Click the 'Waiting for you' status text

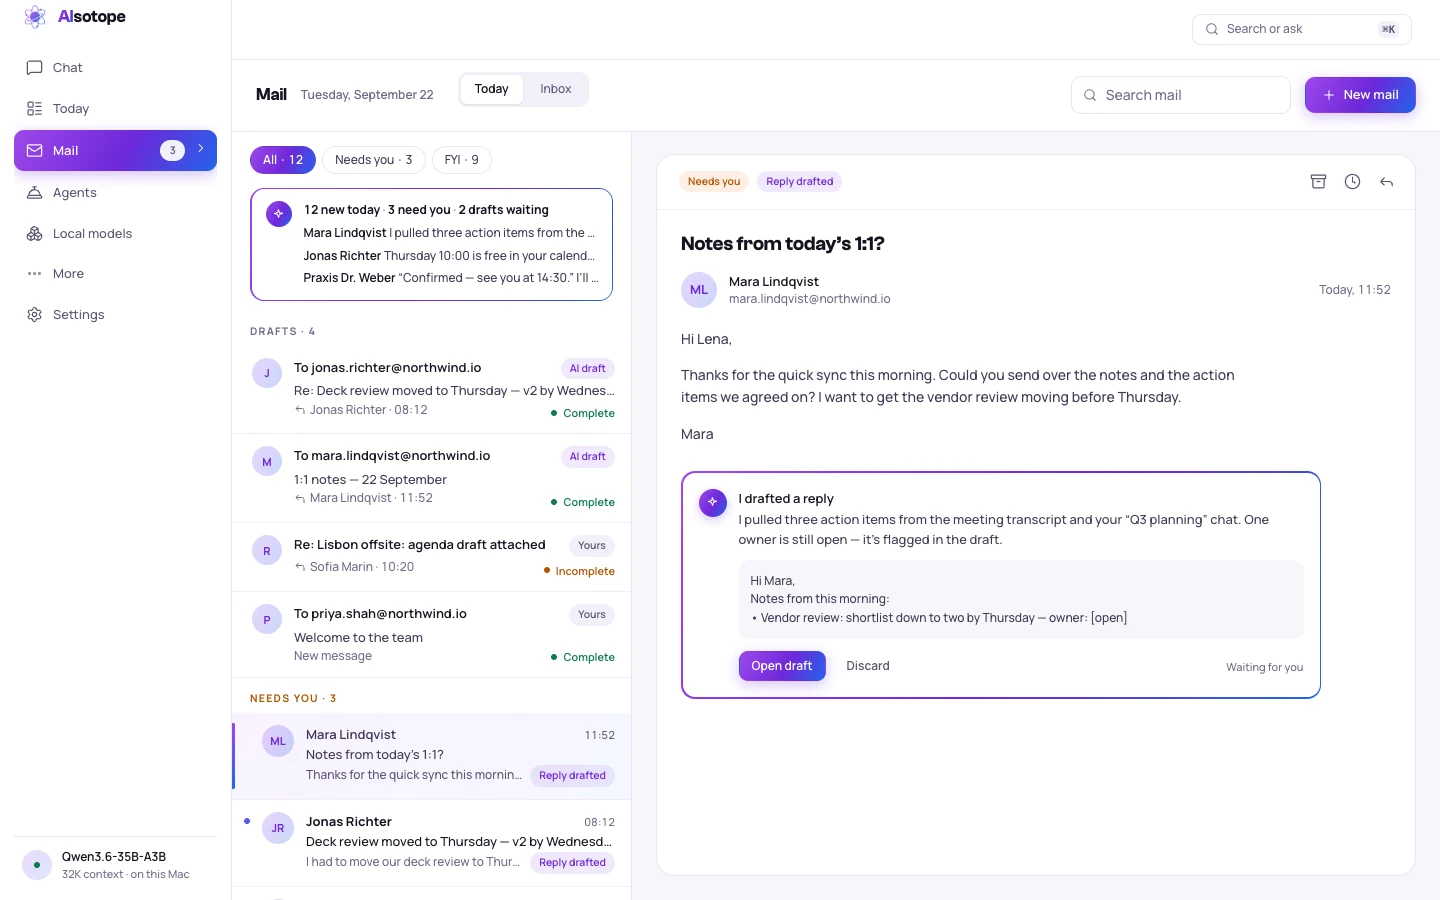coord(1265,668)
